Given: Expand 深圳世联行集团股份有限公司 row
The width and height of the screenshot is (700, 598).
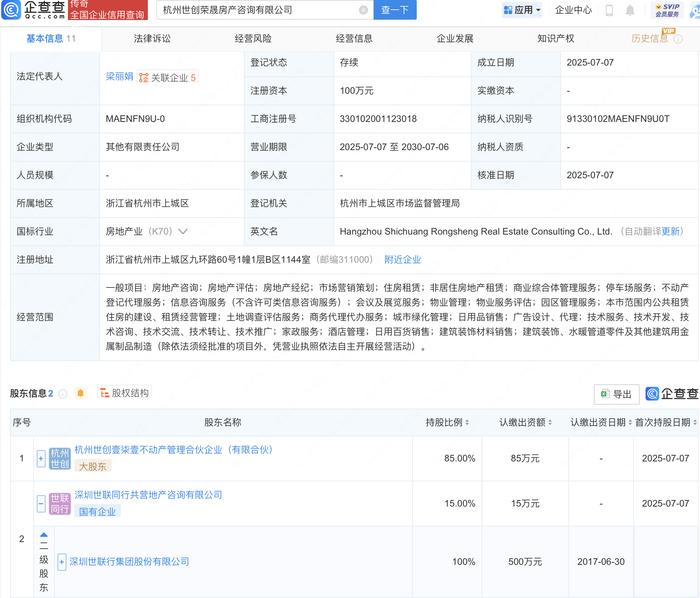Looking at the screenshot, I should click(x=62, y=561).
